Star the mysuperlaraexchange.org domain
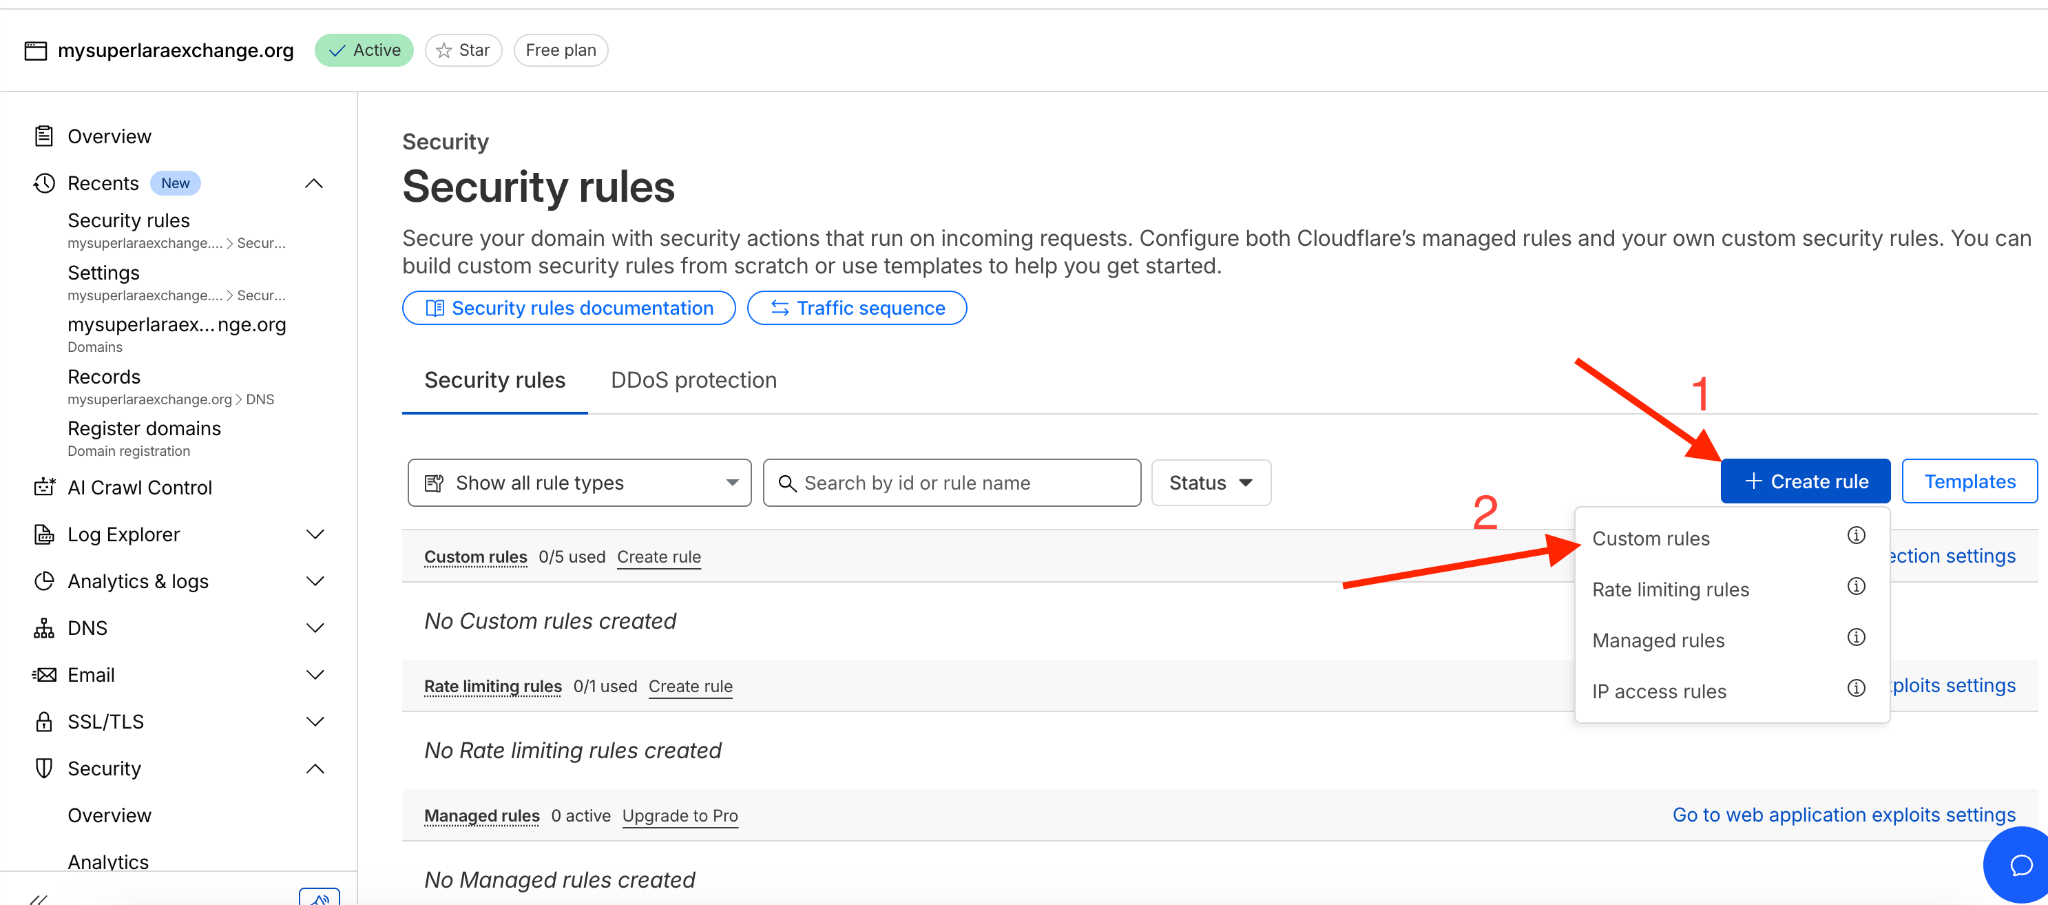The width and height of the screenshot is (2048, 905). pyautogui.click(x=463, y=50)
